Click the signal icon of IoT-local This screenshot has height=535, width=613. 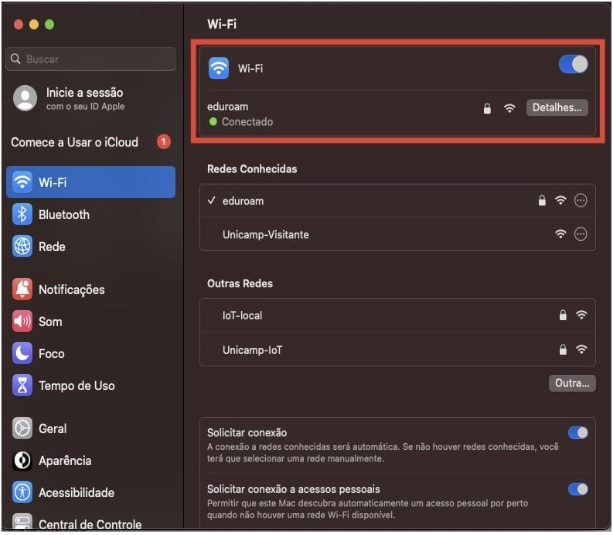coord(581,315)
